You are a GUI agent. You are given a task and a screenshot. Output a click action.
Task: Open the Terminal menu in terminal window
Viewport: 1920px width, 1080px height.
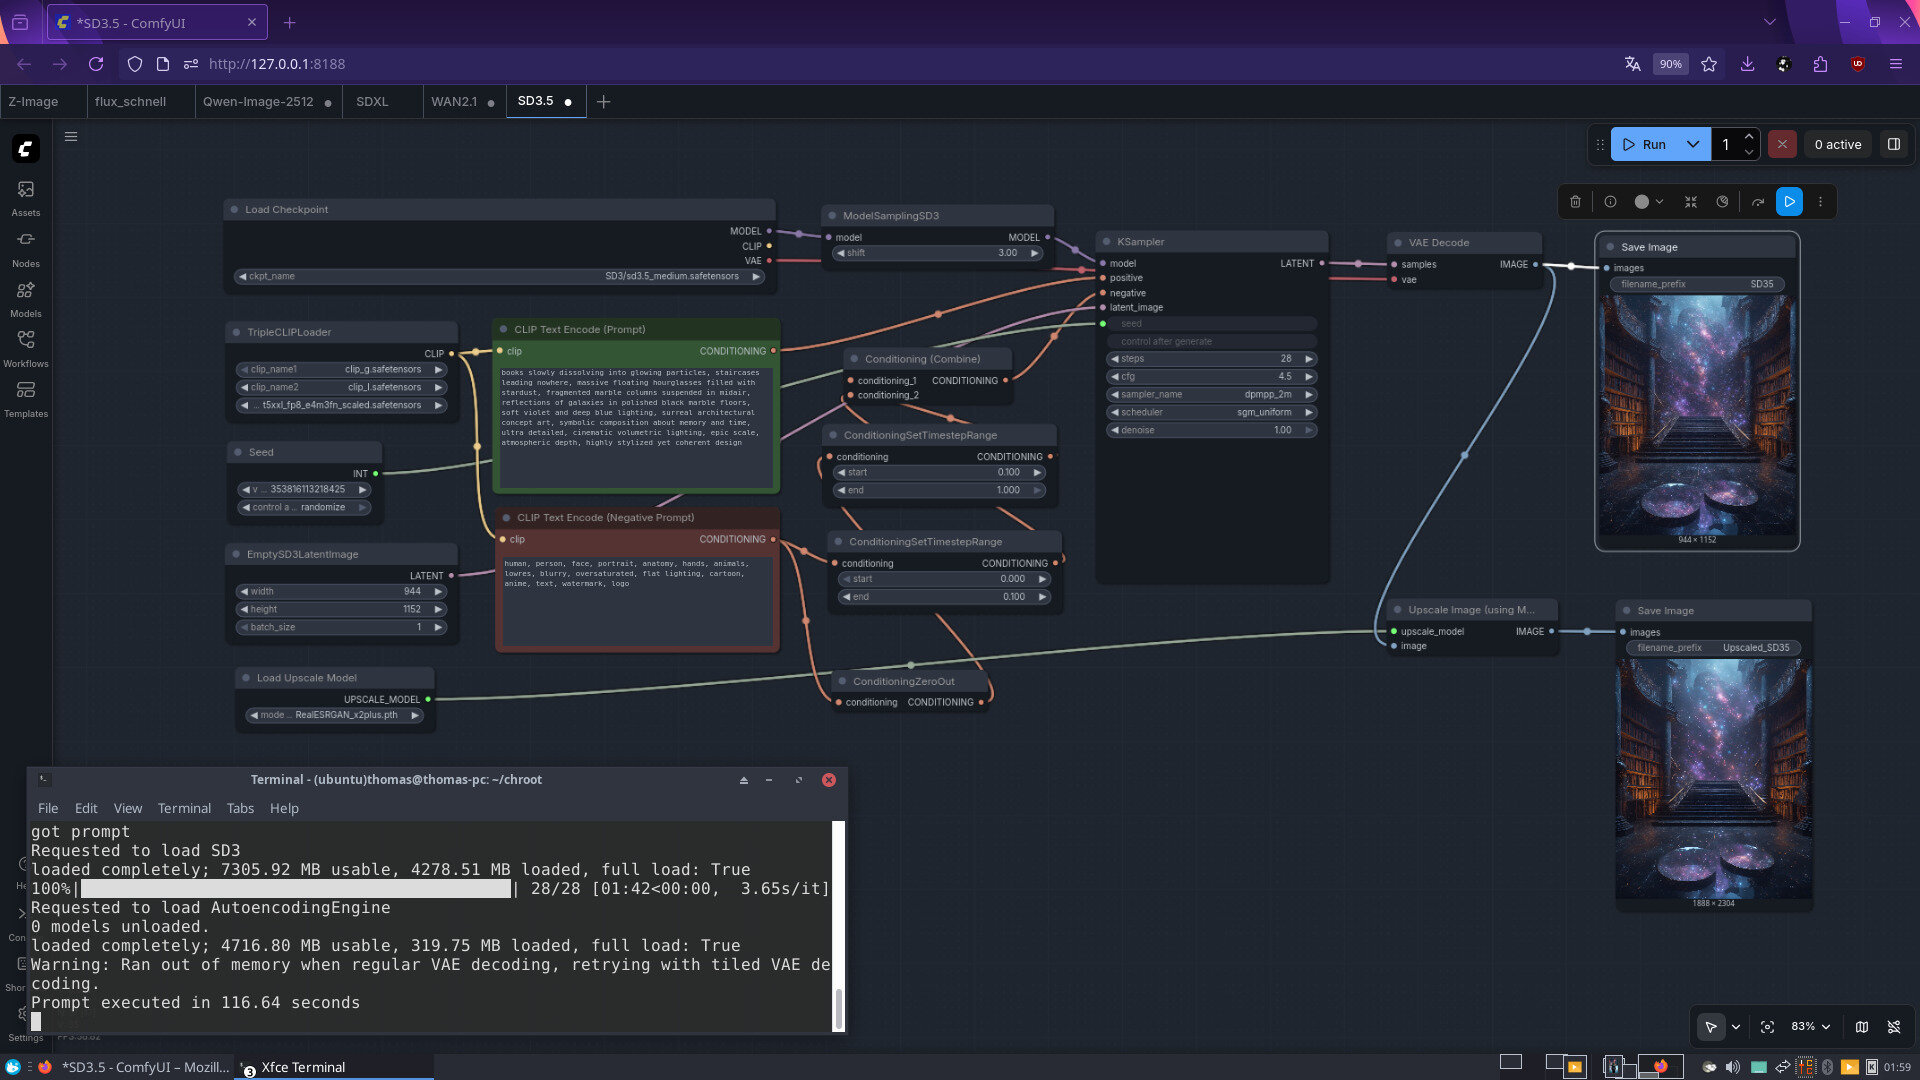click(184, 808)
